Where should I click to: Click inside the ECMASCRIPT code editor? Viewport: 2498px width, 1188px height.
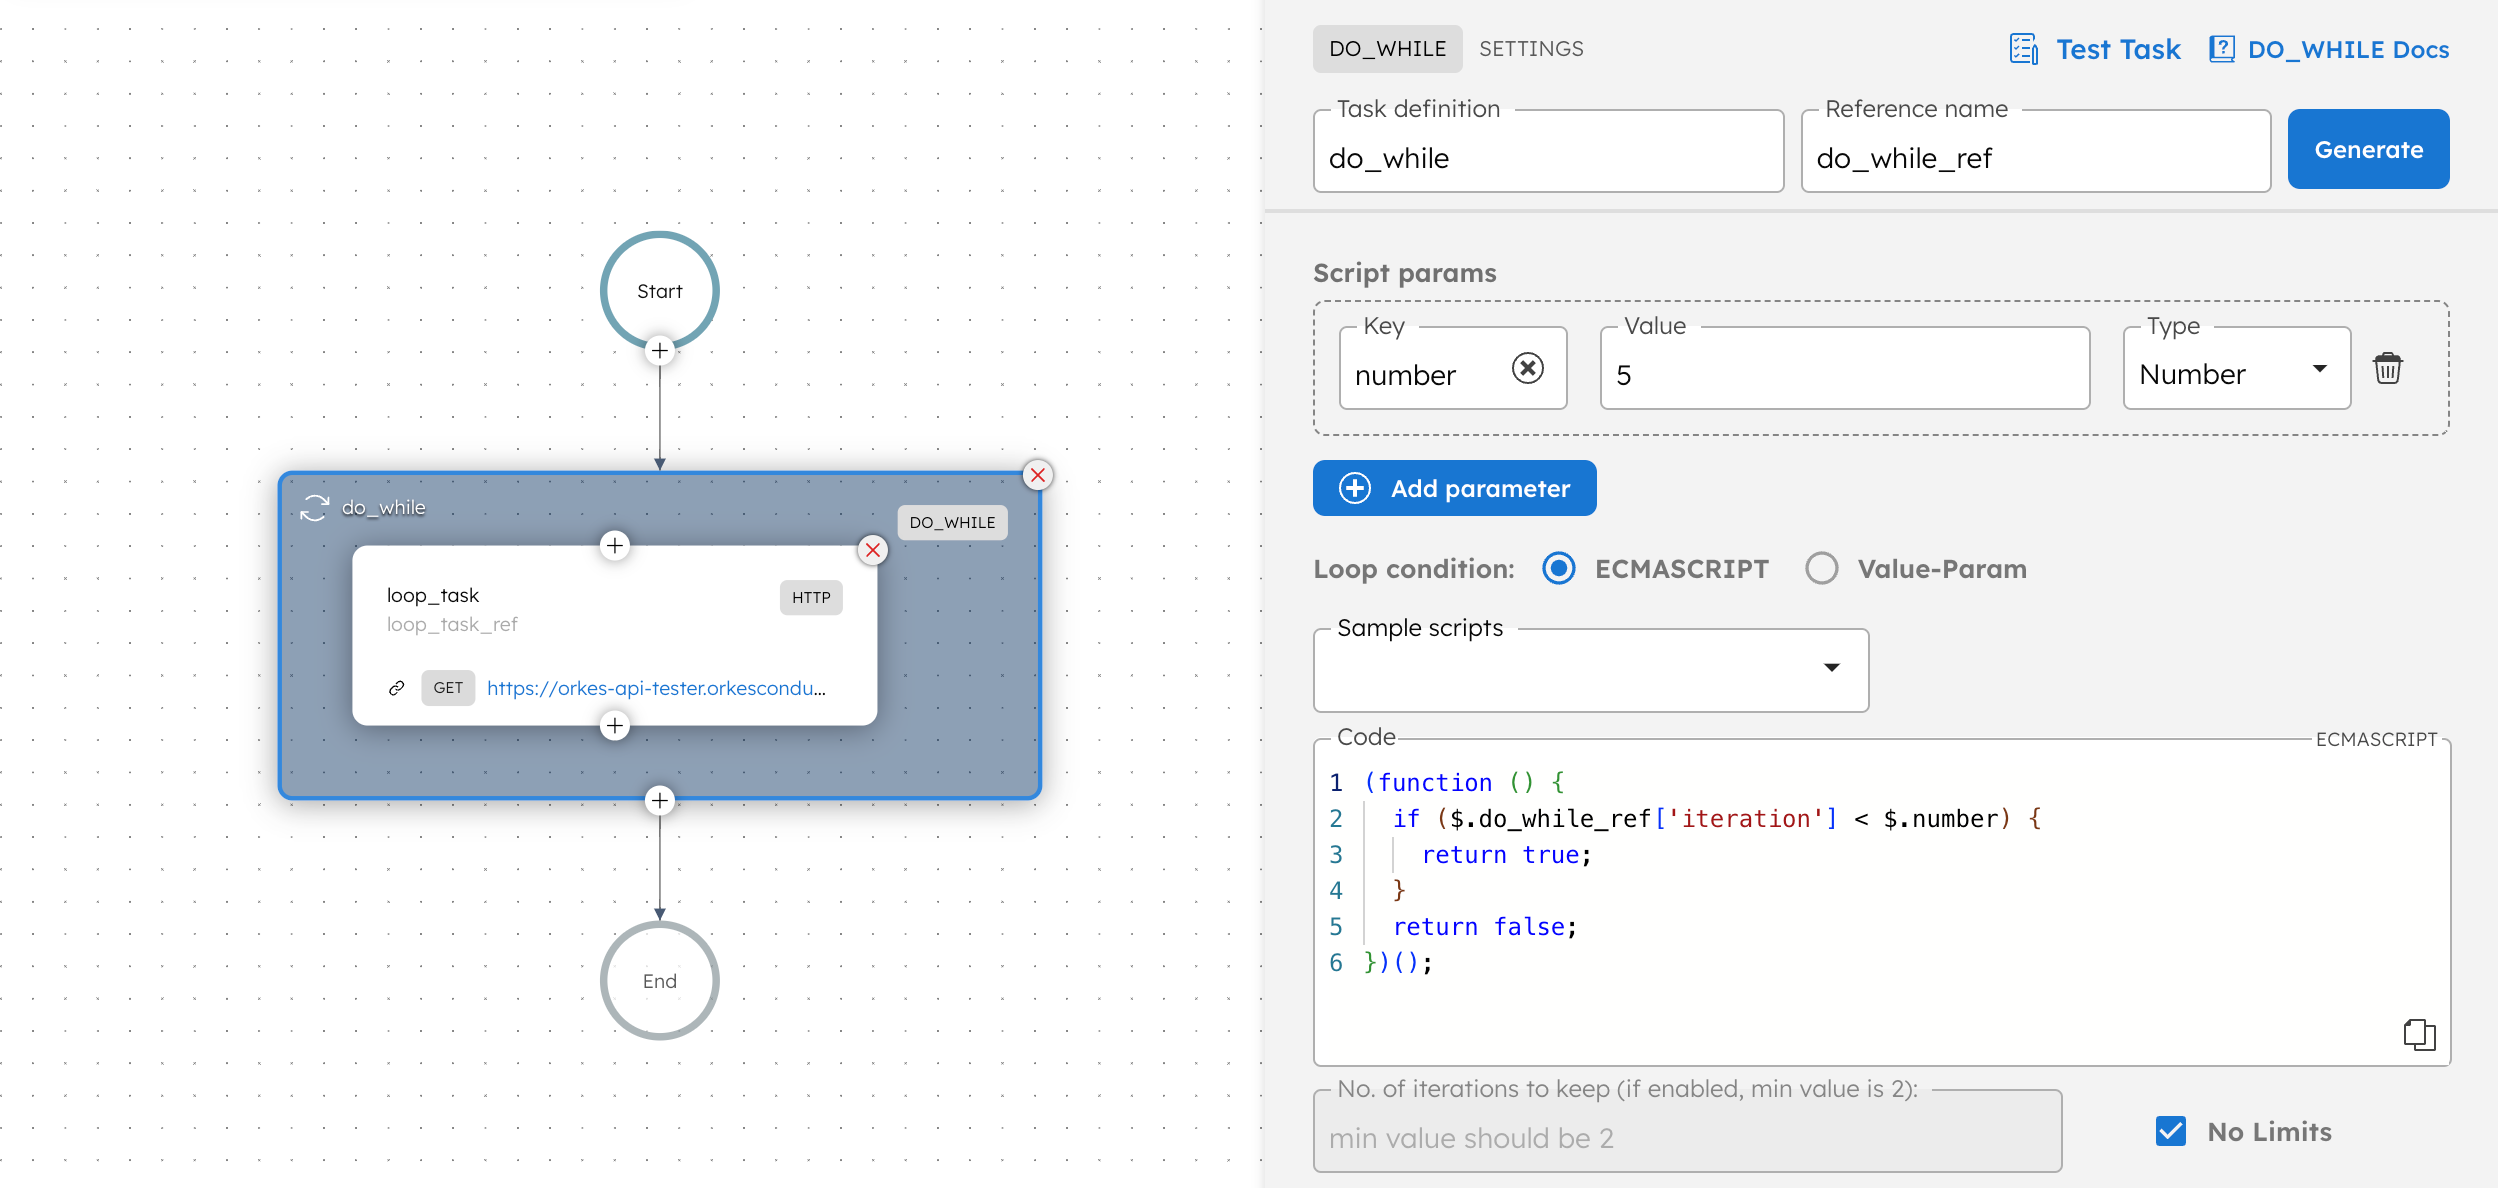point(1881,901)
